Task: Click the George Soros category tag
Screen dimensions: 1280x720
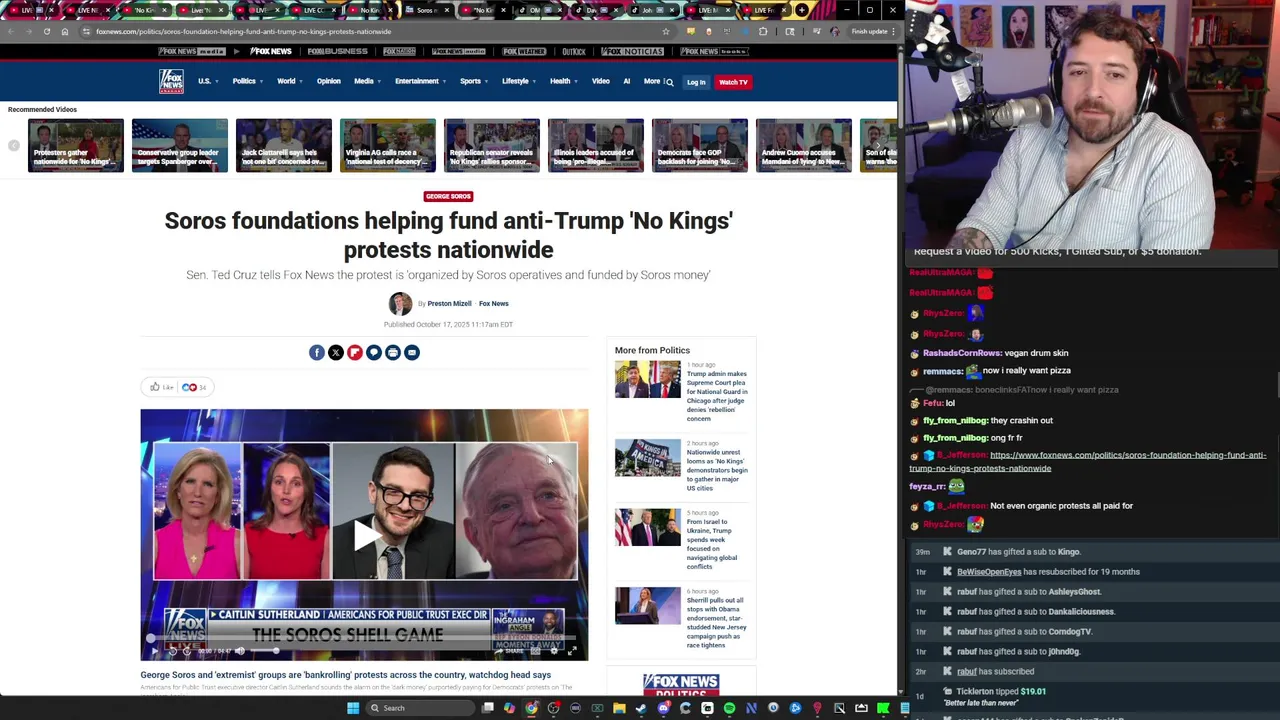Action: pos(448,196)
